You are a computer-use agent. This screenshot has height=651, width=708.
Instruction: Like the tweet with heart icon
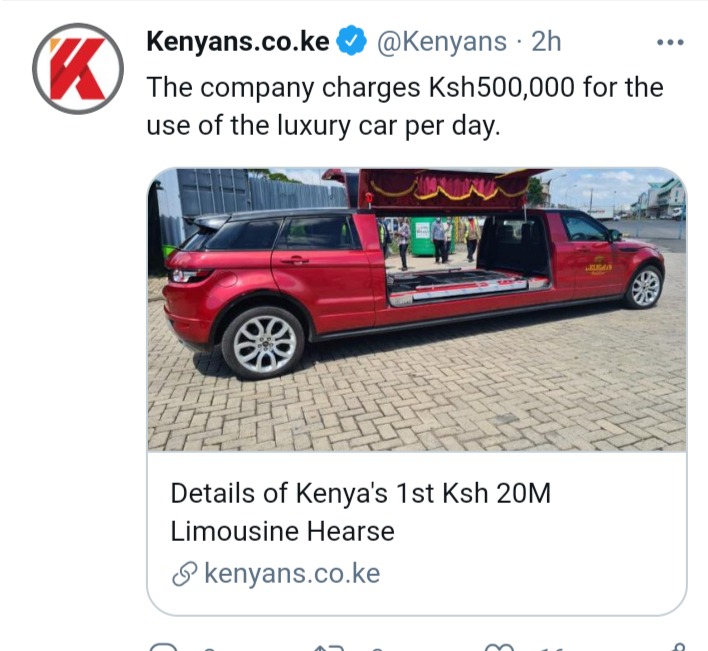coord(499,647)
